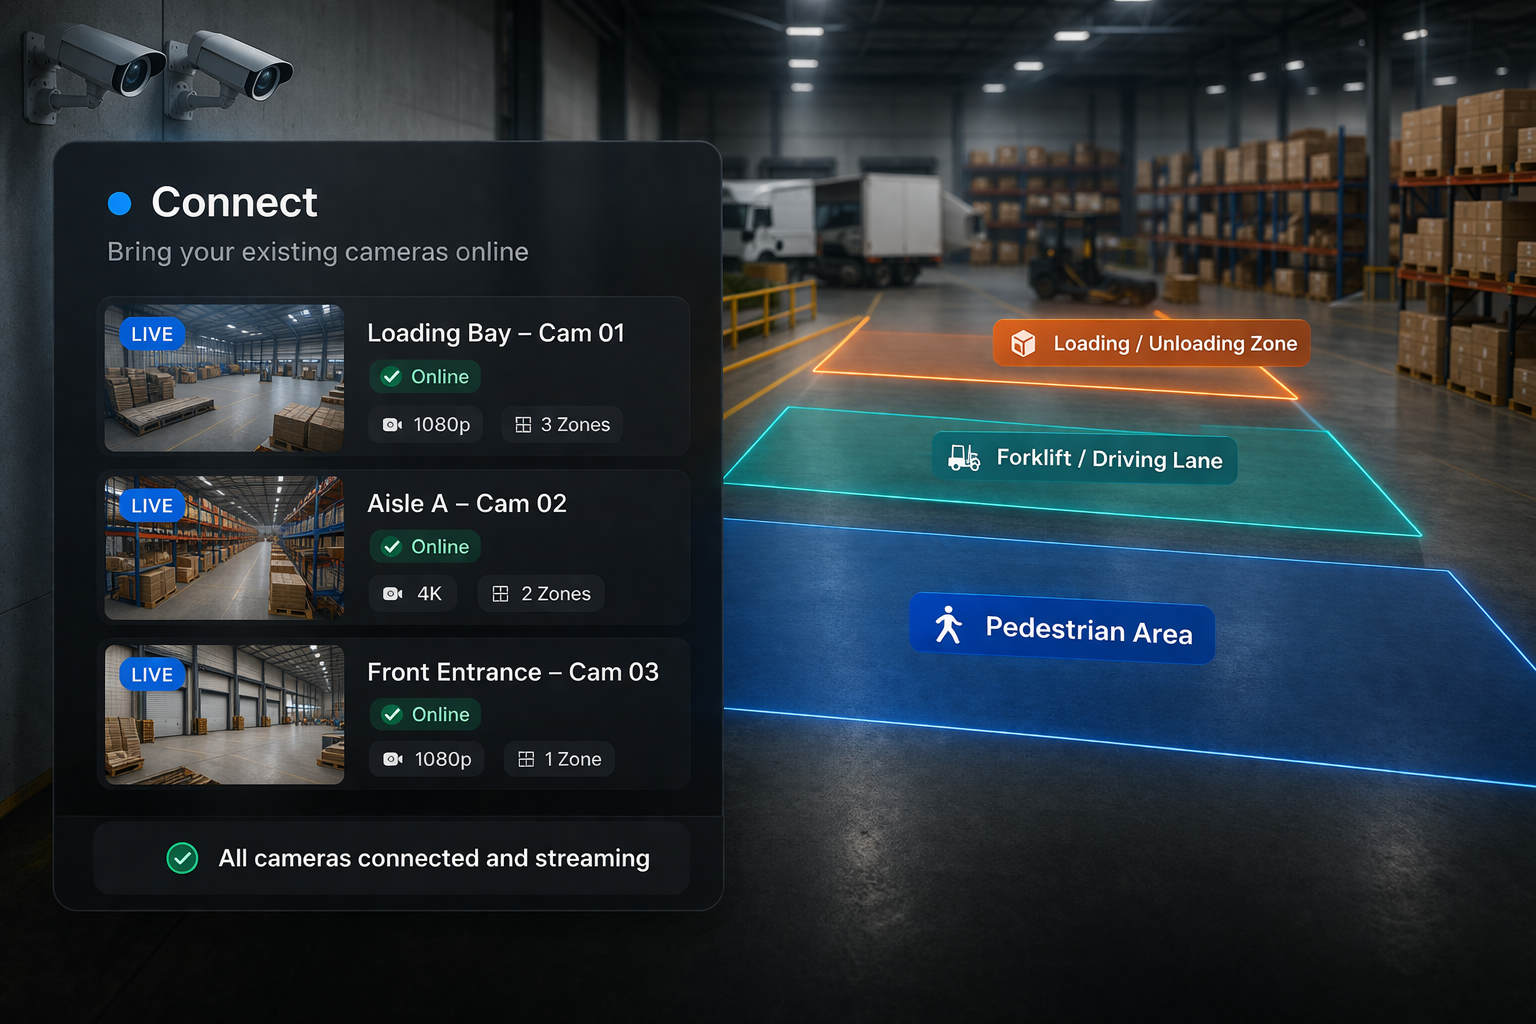Expand the 1 Zone badge for Cam 03

558,758
